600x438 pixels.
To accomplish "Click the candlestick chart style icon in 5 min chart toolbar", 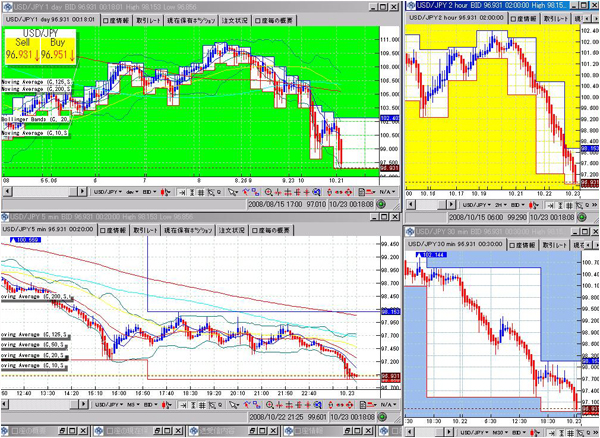I will click(166, 404).
